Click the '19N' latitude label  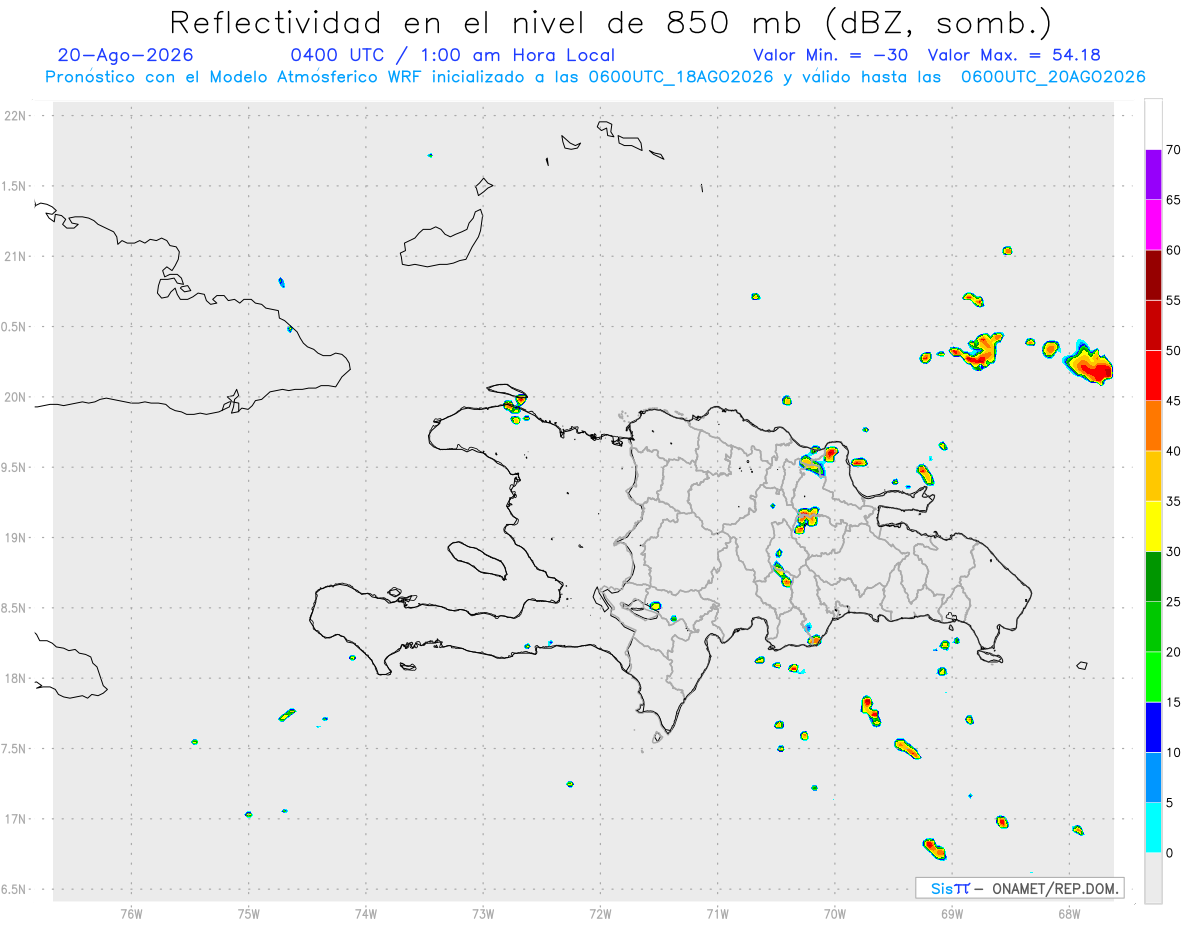pos(16,538)
